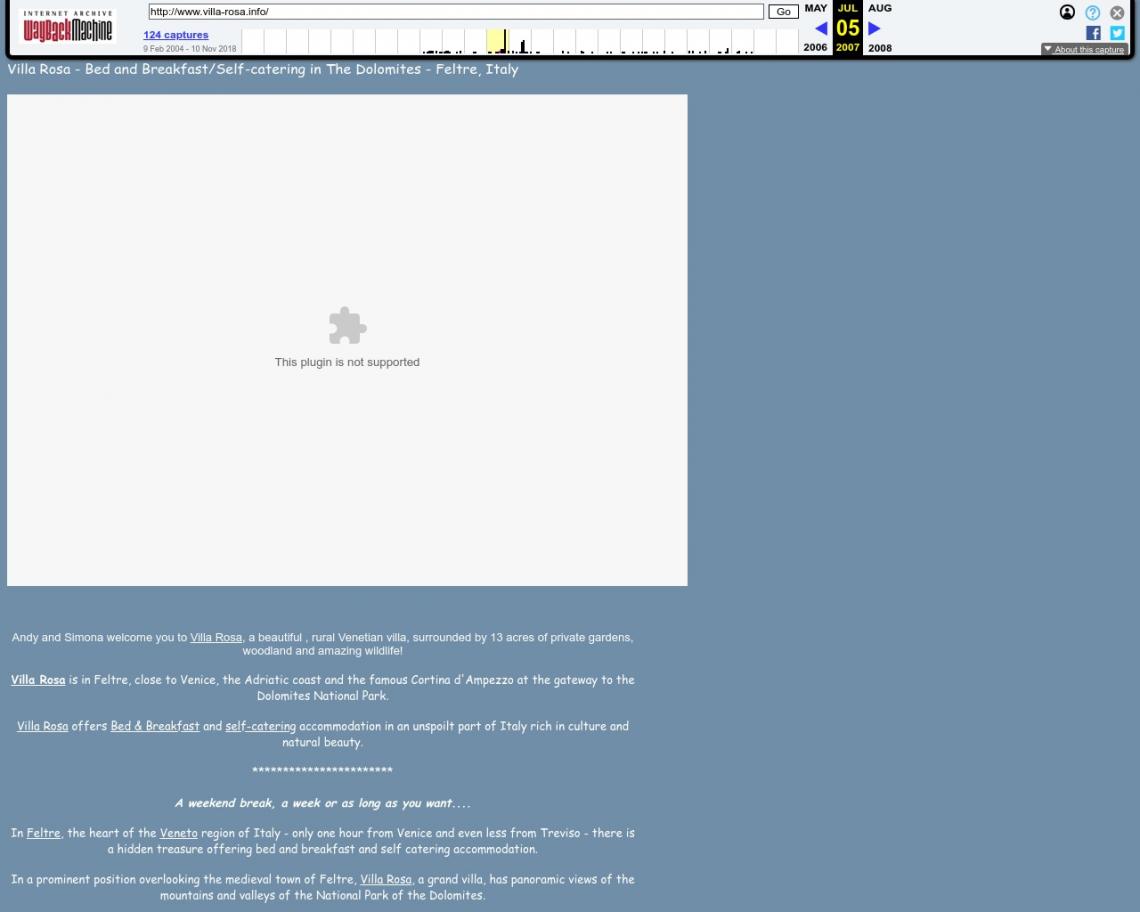The height and width of the screenshot is (912, 1140).
Task: Select AUG 2008 capture
Action: click(880, 28)
